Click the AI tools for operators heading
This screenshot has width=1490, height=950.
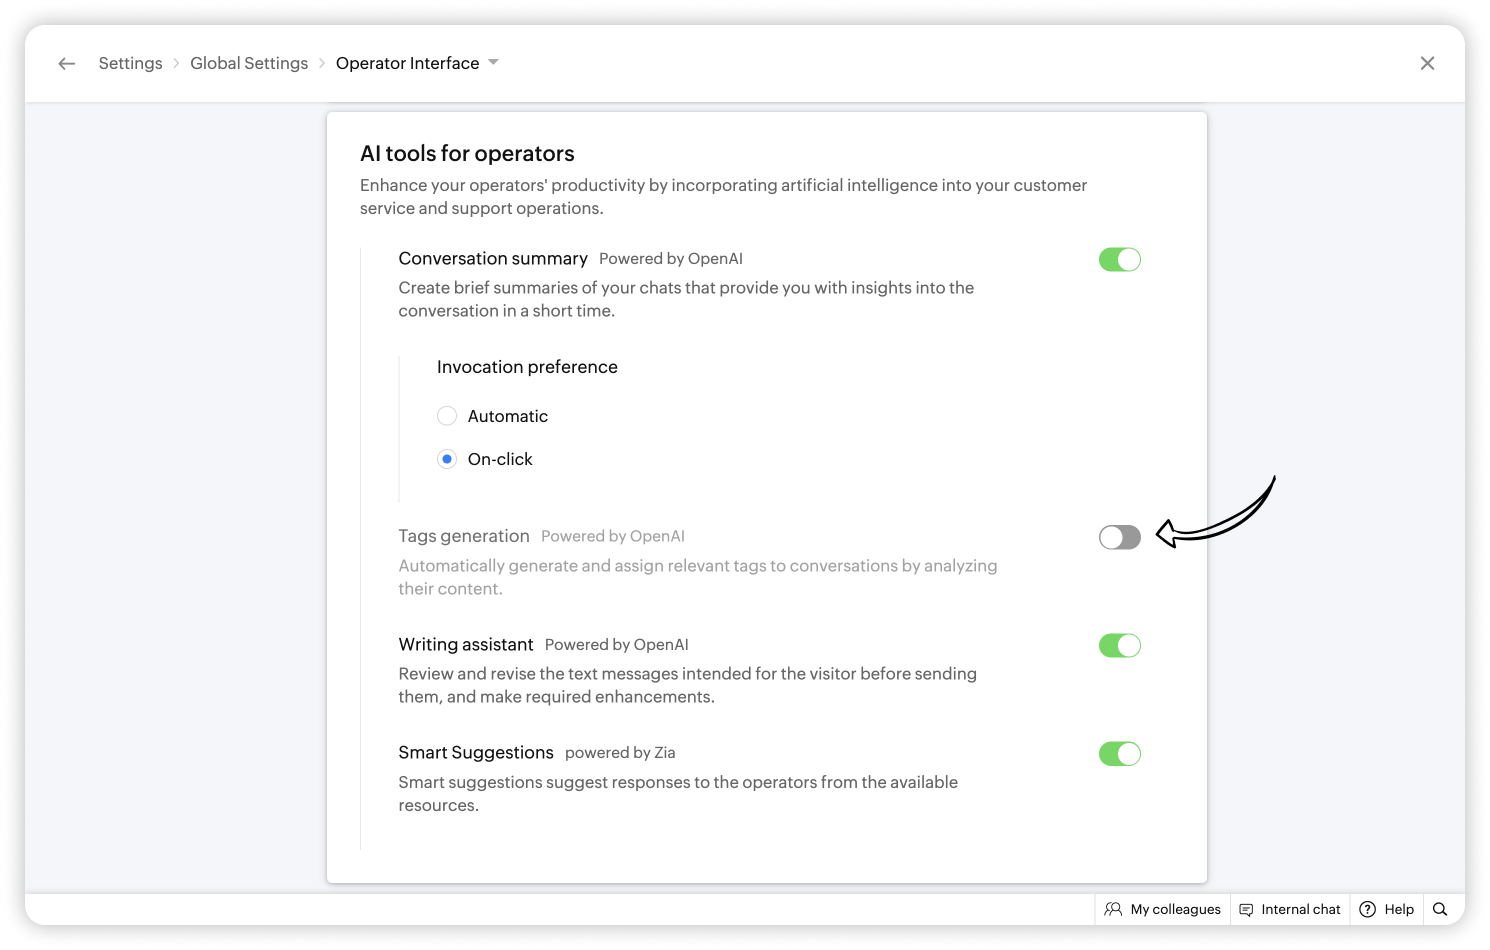coord(467,154)
